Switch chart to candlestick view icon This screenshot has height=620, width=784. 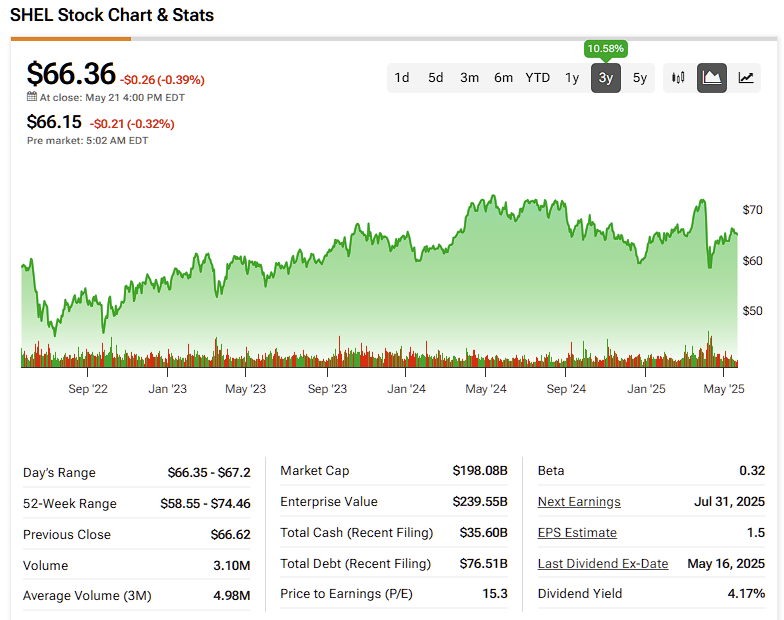[x=678, y=78]
